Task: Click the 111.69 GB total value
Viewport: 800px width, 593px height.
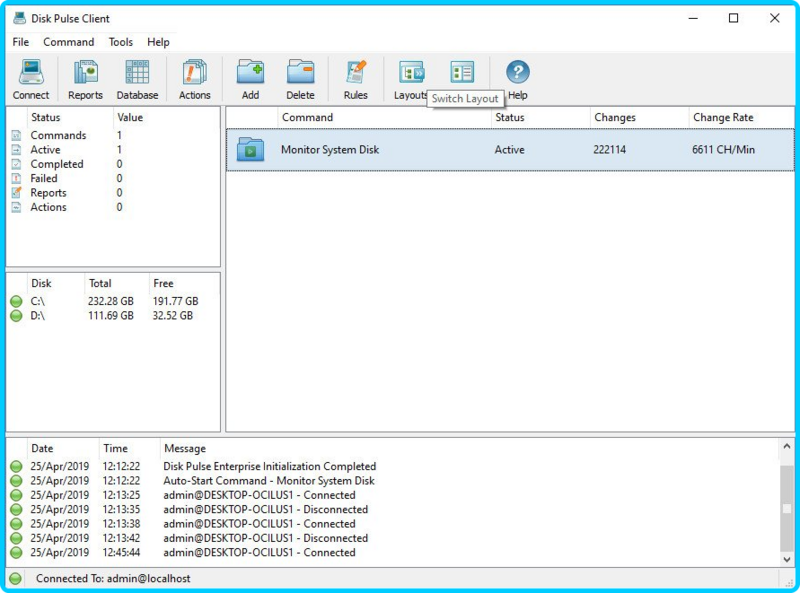Action: pyautogui.click(x=111, y=316)
